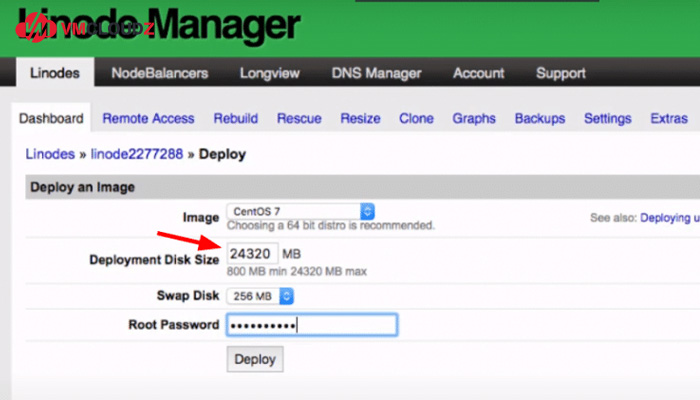
Task: Go to the Rebuild page
Action: coord(236,118)
